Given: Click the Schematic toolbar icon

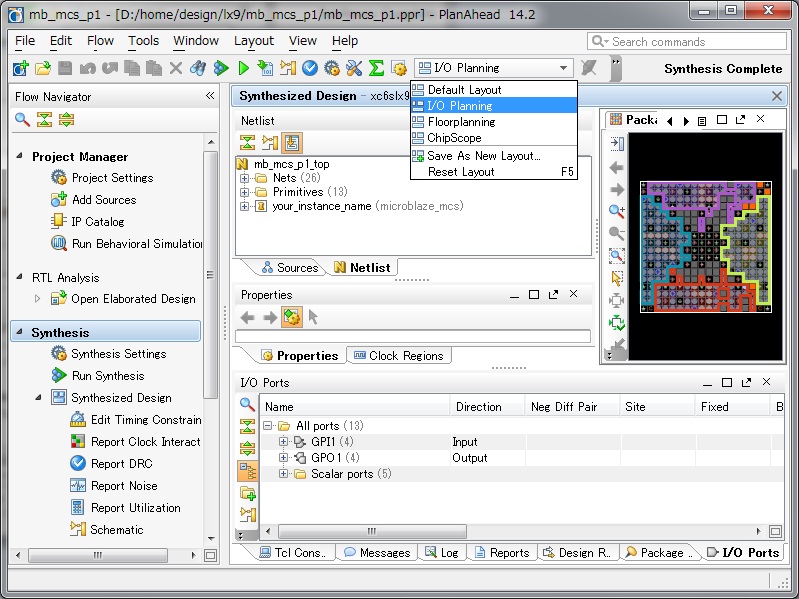Looking at the screenshot, I should 287,68.
